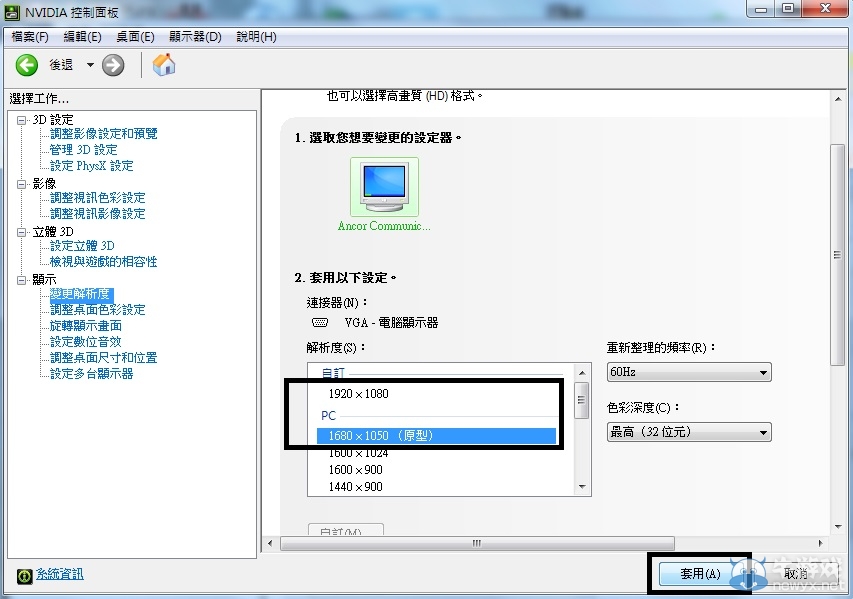853x599 pixels.
Task: Open the 重新整理的頻率 60Hz dropdown
Action: (x=689, y=372)
